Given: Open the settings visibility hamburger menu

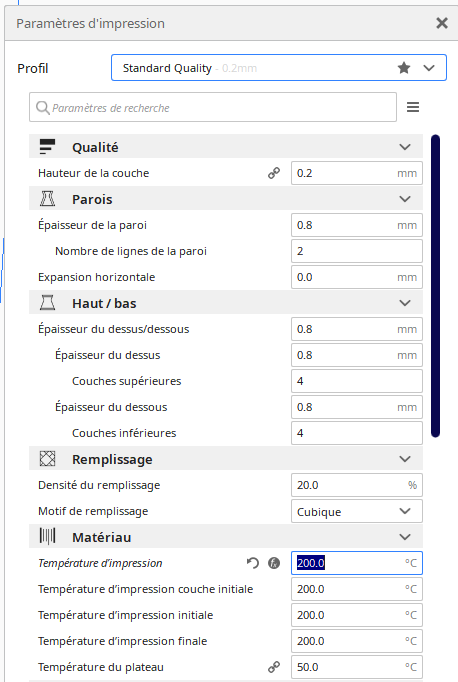Looking at the screenshot, I should pyautogui.click(x=413, y=107).
